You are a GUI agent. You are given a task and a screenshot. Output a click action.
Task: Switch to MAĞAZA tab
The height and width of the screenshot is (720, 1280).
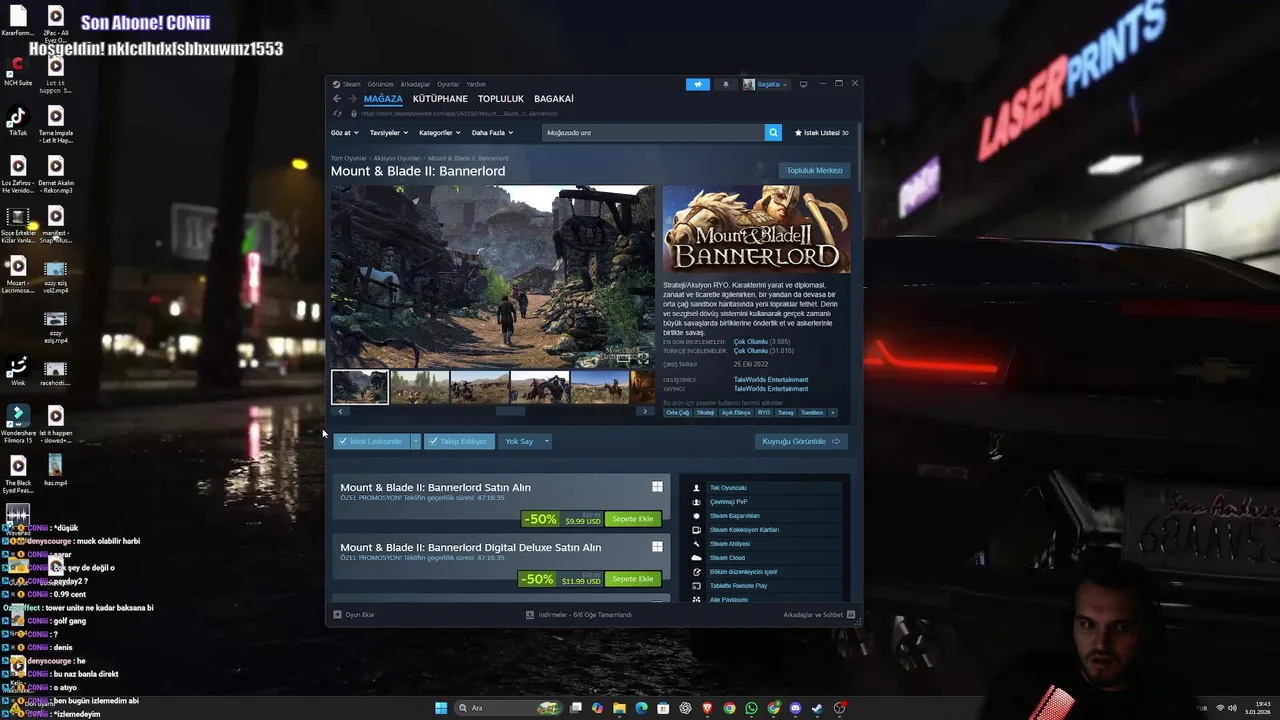tap(383, 99)
